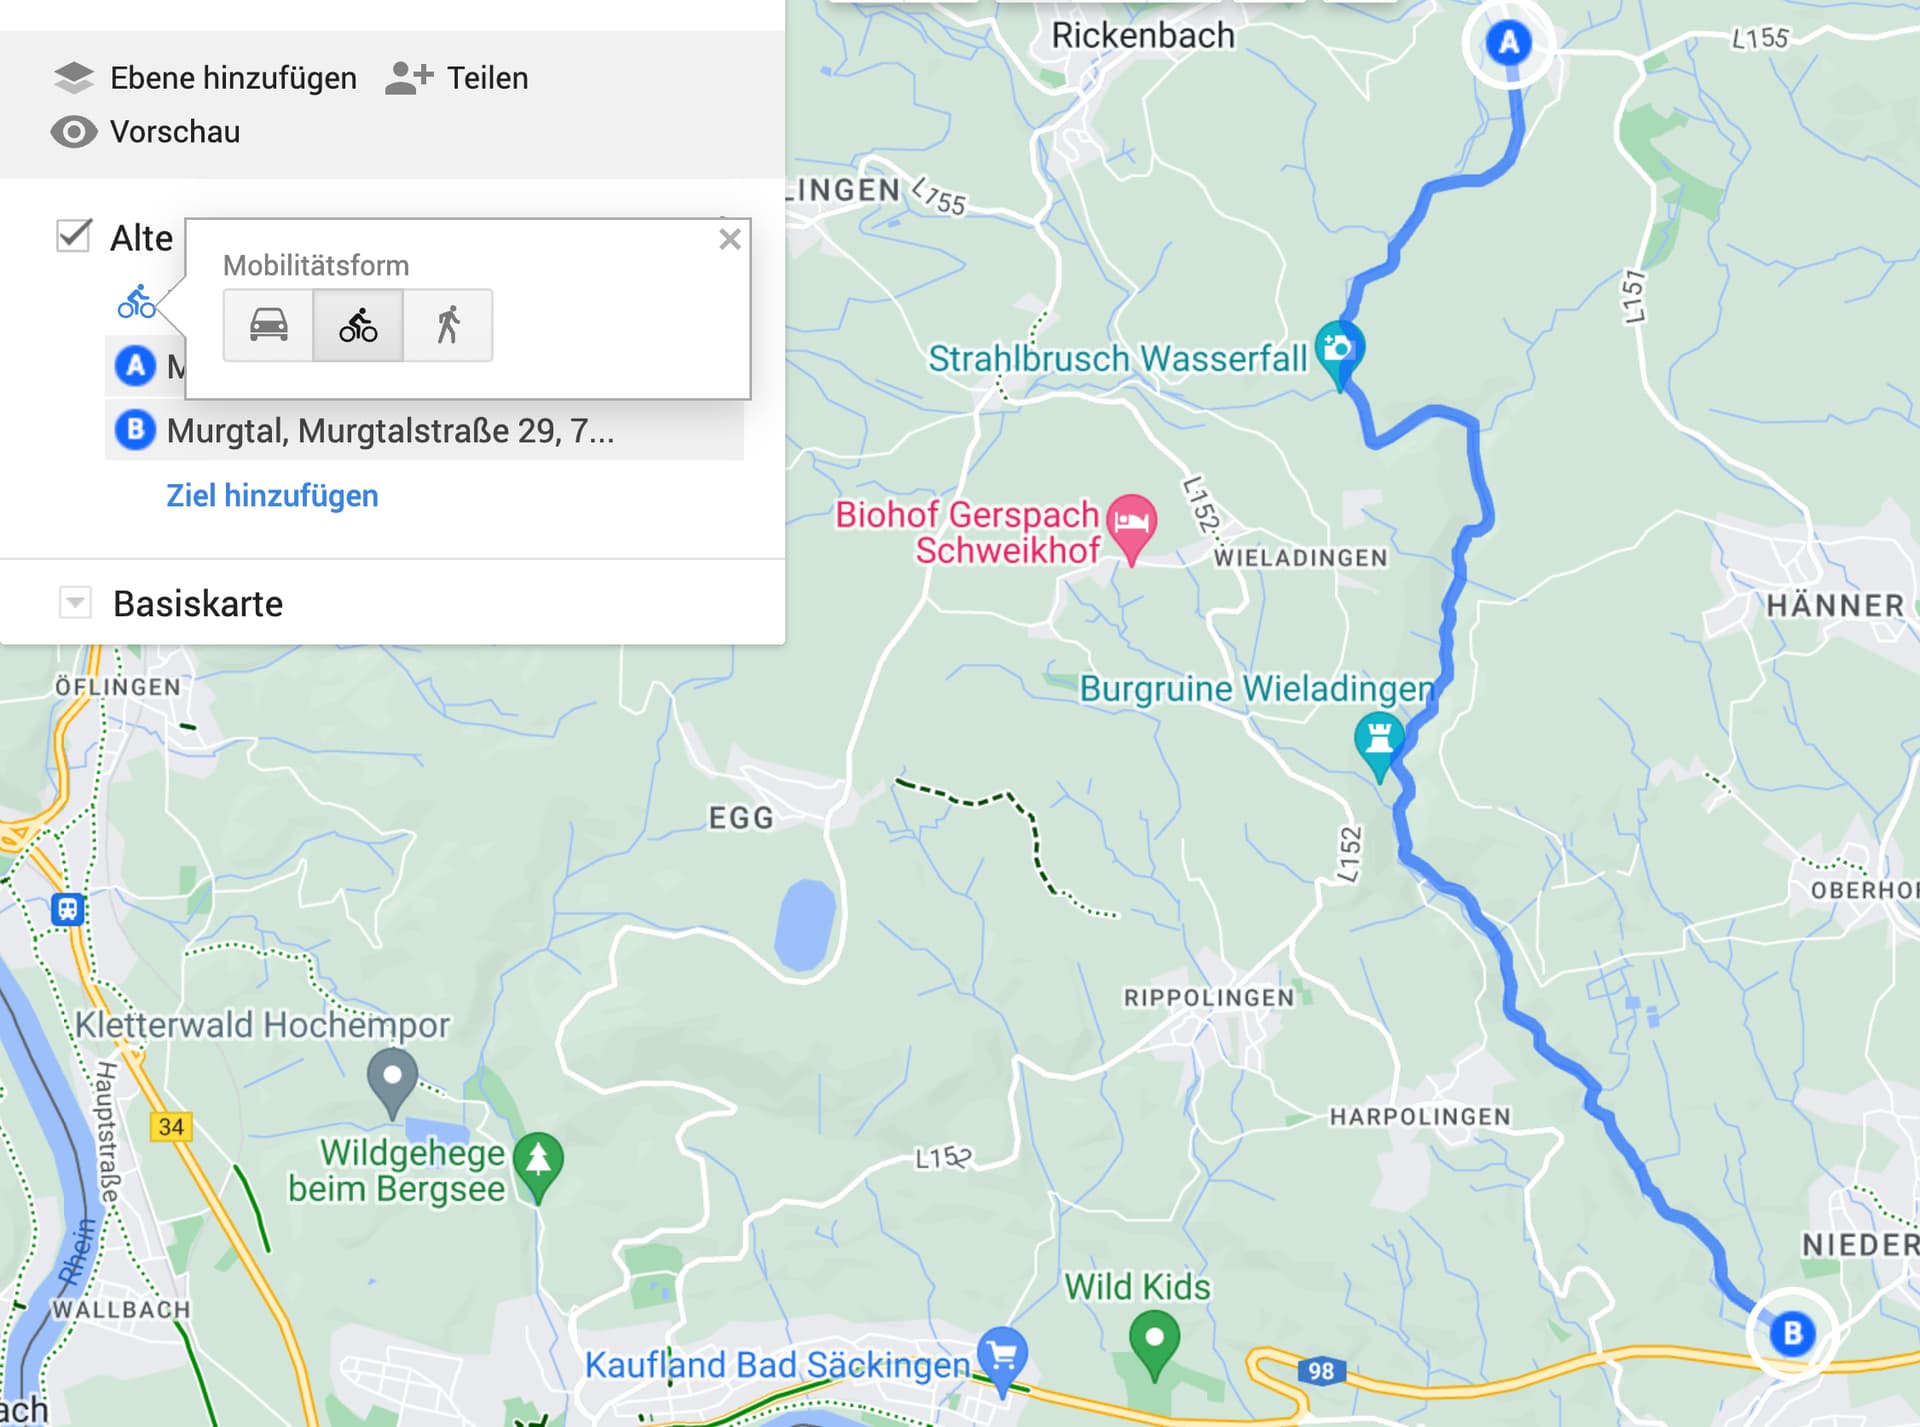Toggle Vorschau preview eye
The height and width of the screenshot is (1427, 1920).
pyautogui.click(x=74, y=132)
